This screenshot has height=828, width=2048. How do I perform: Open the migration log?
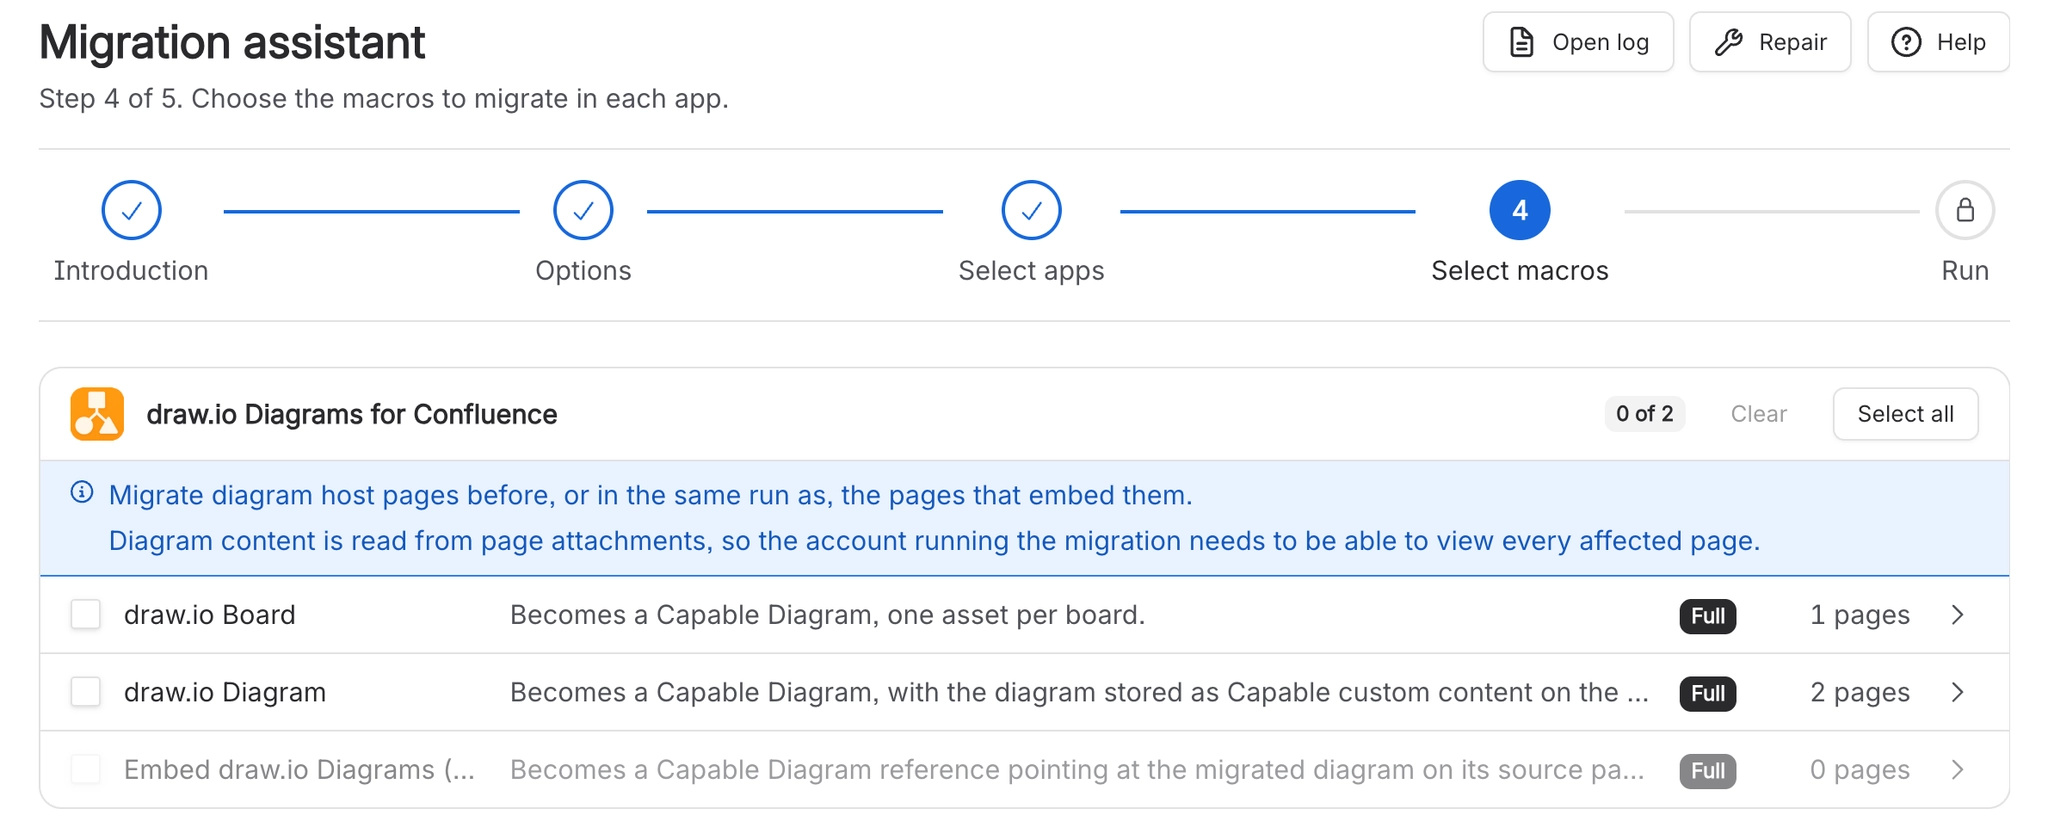click(x=1578, y=42)
